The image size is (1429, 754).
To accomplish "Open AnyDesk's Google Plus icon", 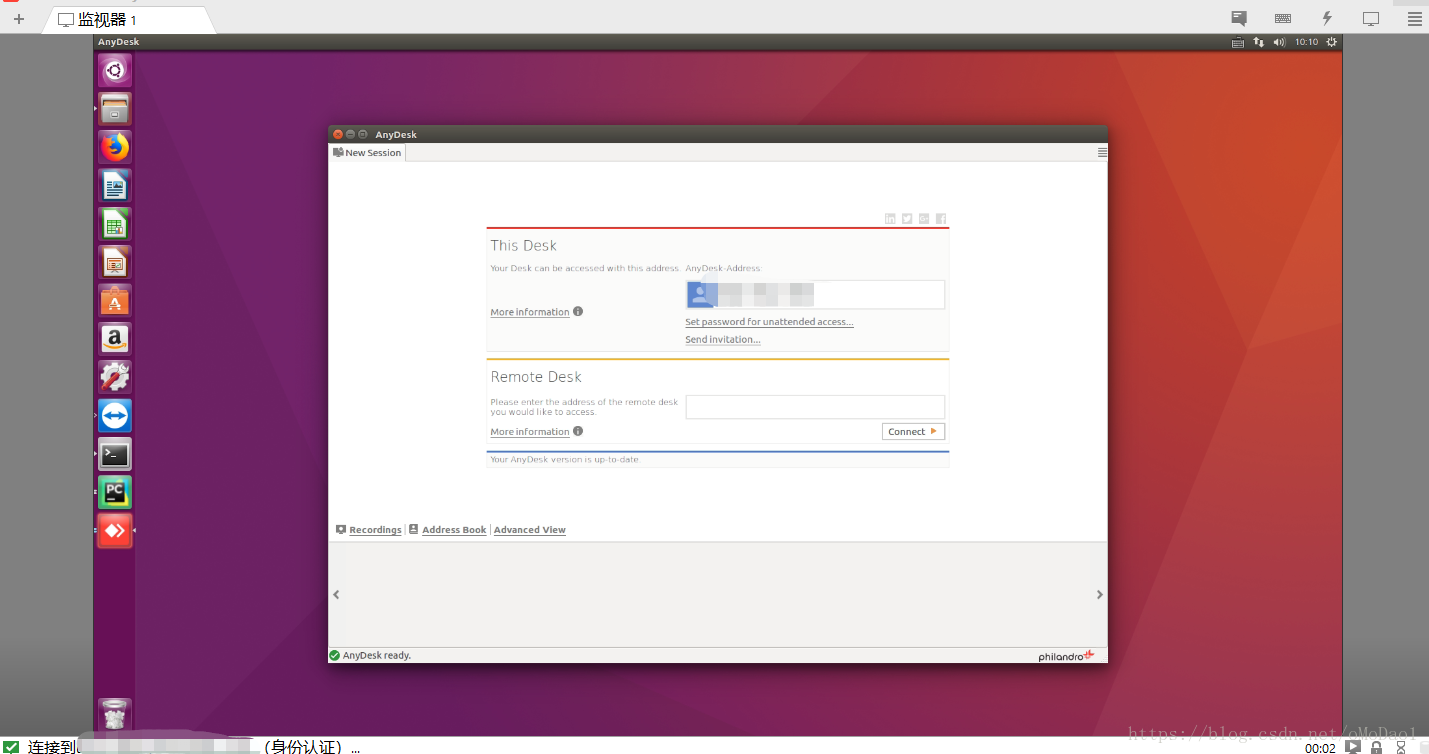I will 924,219.
